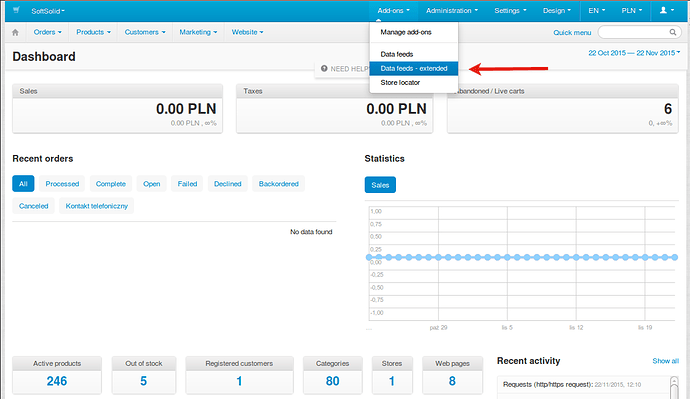Open the Customers menu
Image resolution: width=690 pixels, height=399 pixels.
[x=145, y=32]
